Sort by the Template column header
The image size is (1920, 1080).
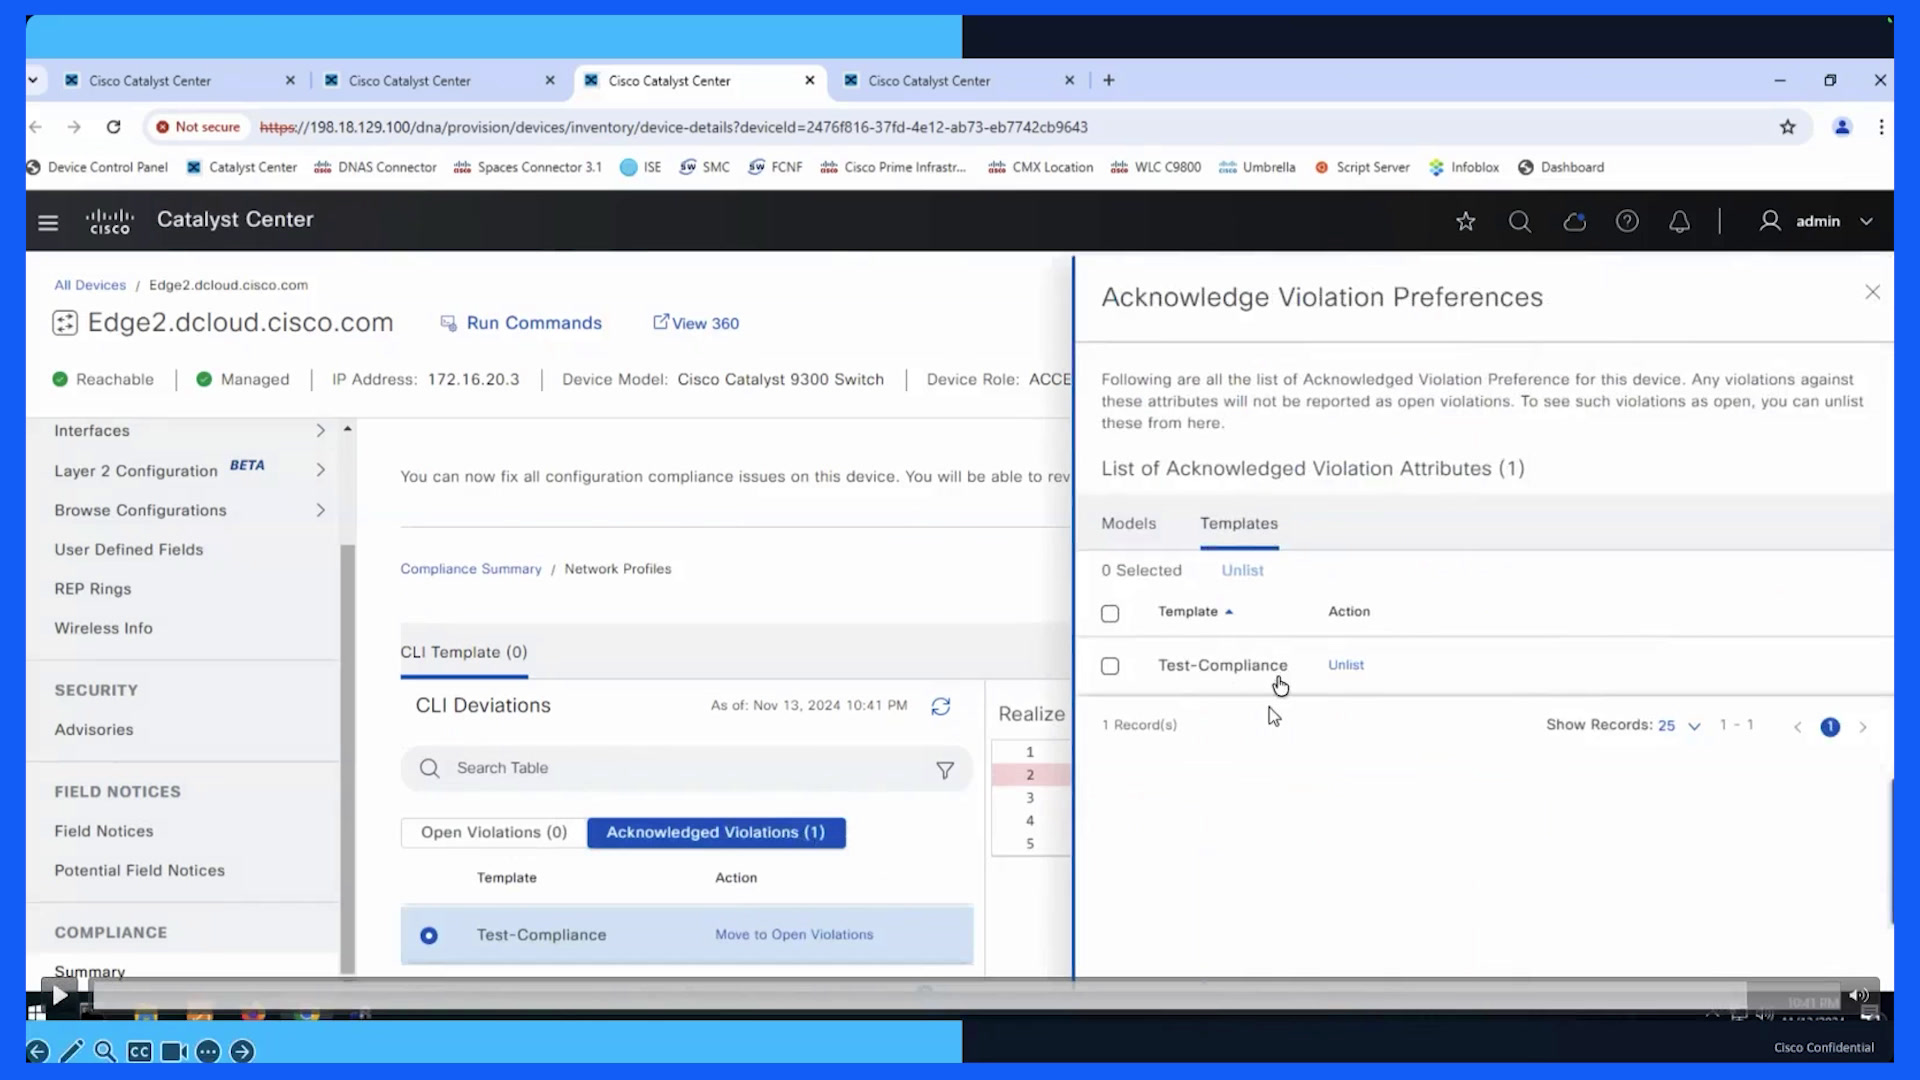(1195, 611)
